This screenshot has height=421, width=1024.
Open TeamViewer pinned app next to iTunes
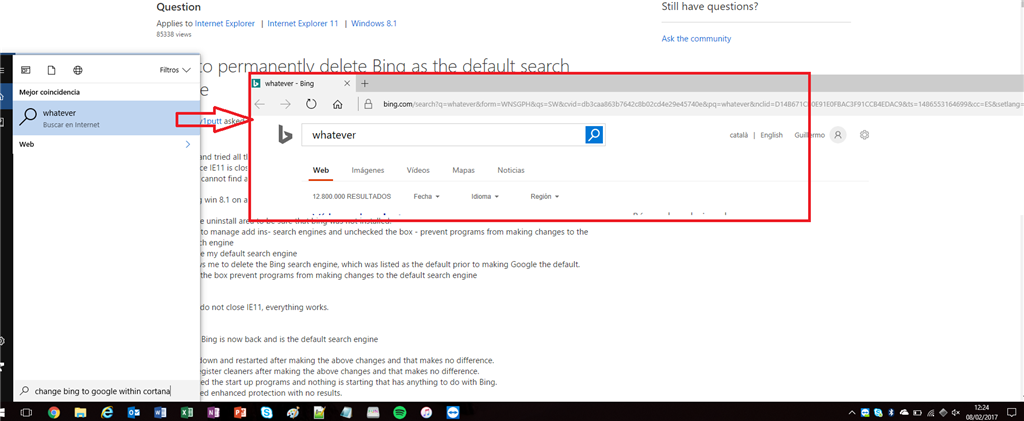pos(453,413)
